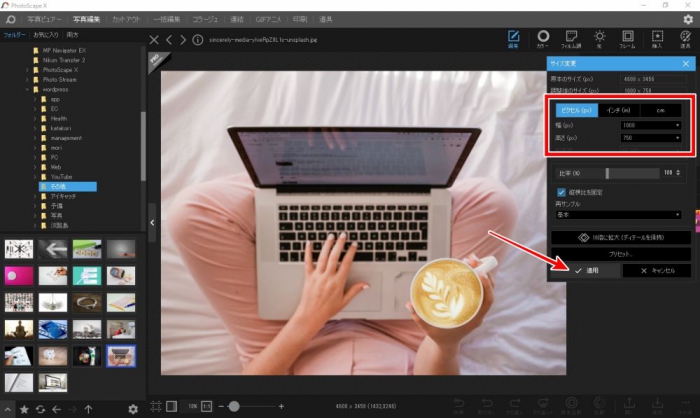Screen dimensions: 700x418
Task: Open the 再サンプル resample dropdown
Action: coord(618,215)
